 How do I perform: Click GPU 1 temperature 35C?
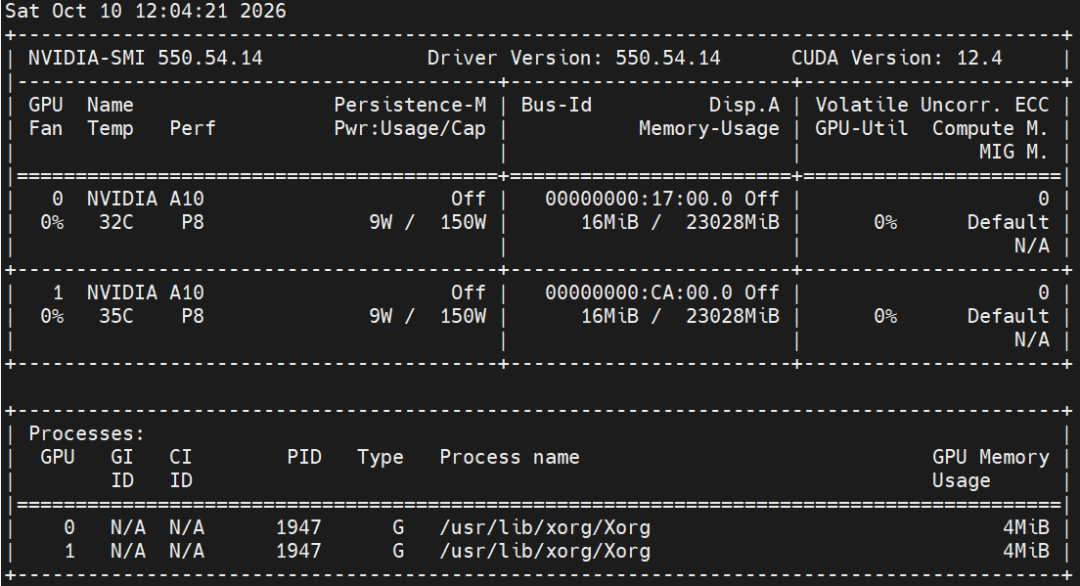coord(116,316)
